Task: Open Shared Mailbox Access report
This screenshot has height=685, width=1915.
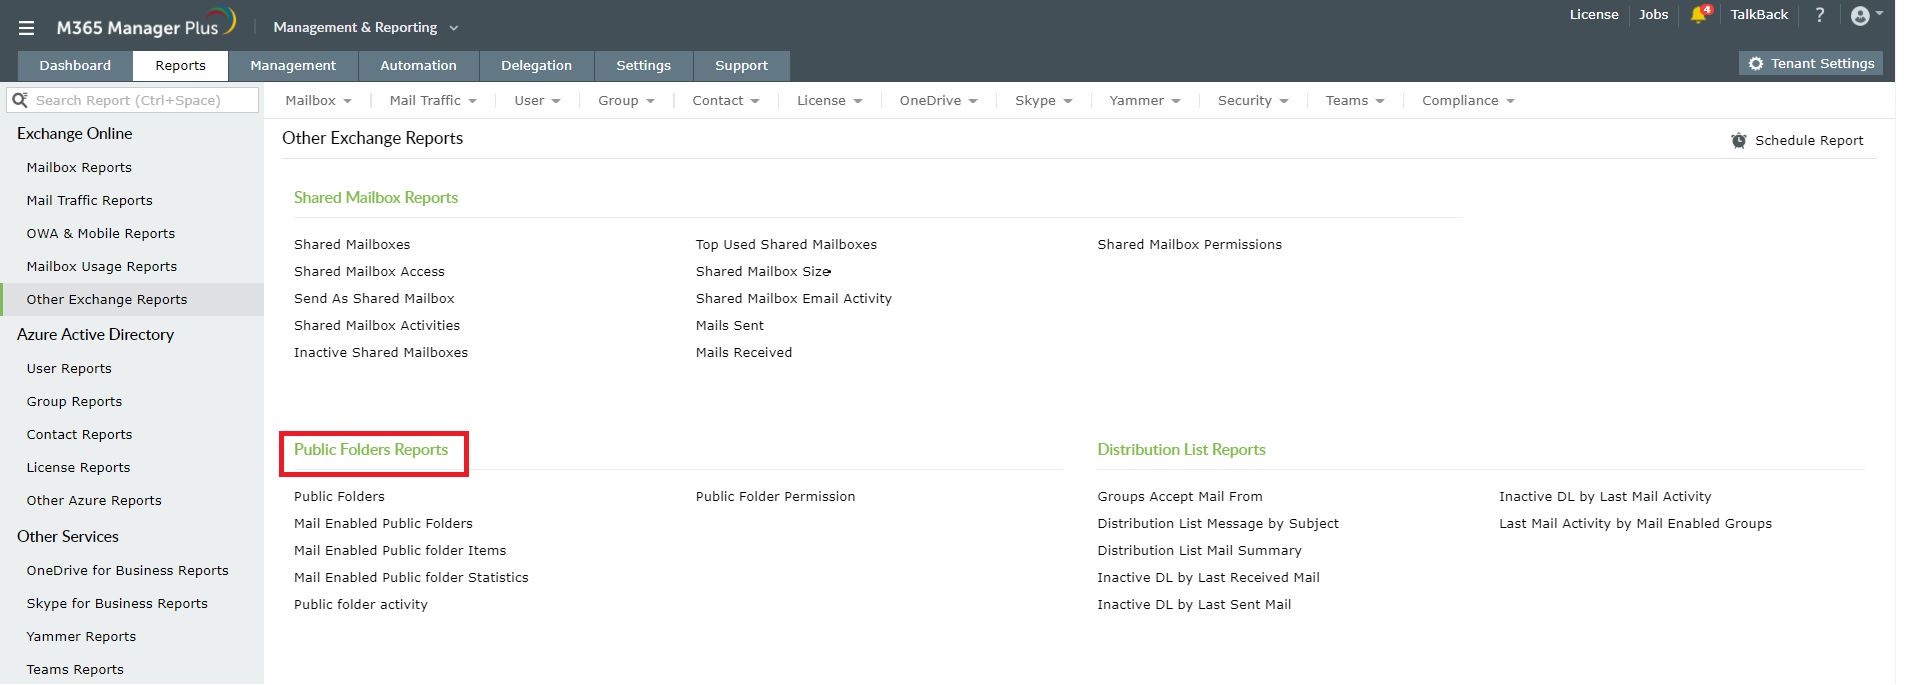Action: pos(369,272)
